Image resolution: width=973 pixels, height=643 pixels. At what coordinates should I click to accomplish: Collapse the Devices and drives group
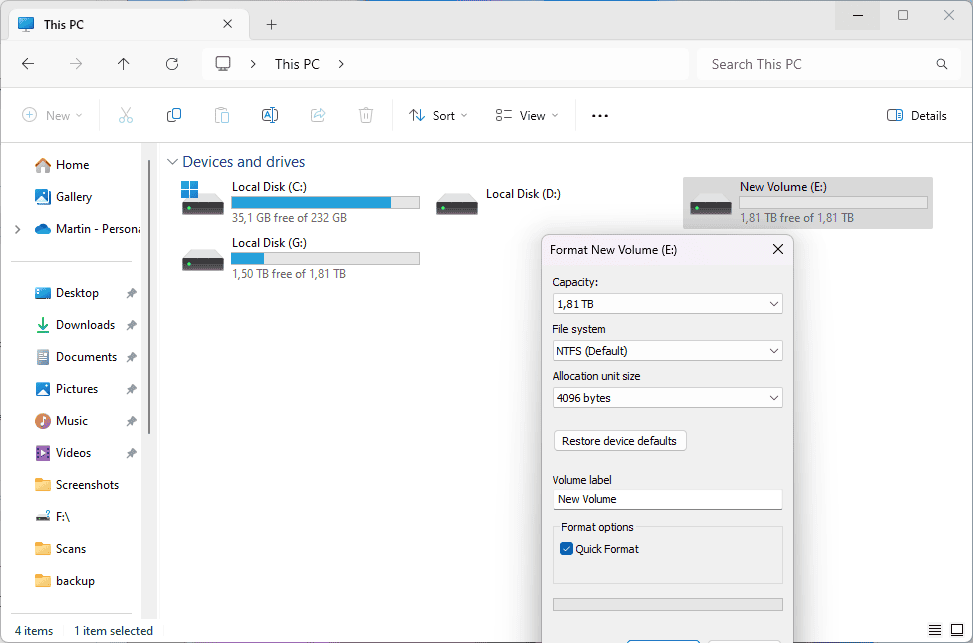tap(172, 162)
